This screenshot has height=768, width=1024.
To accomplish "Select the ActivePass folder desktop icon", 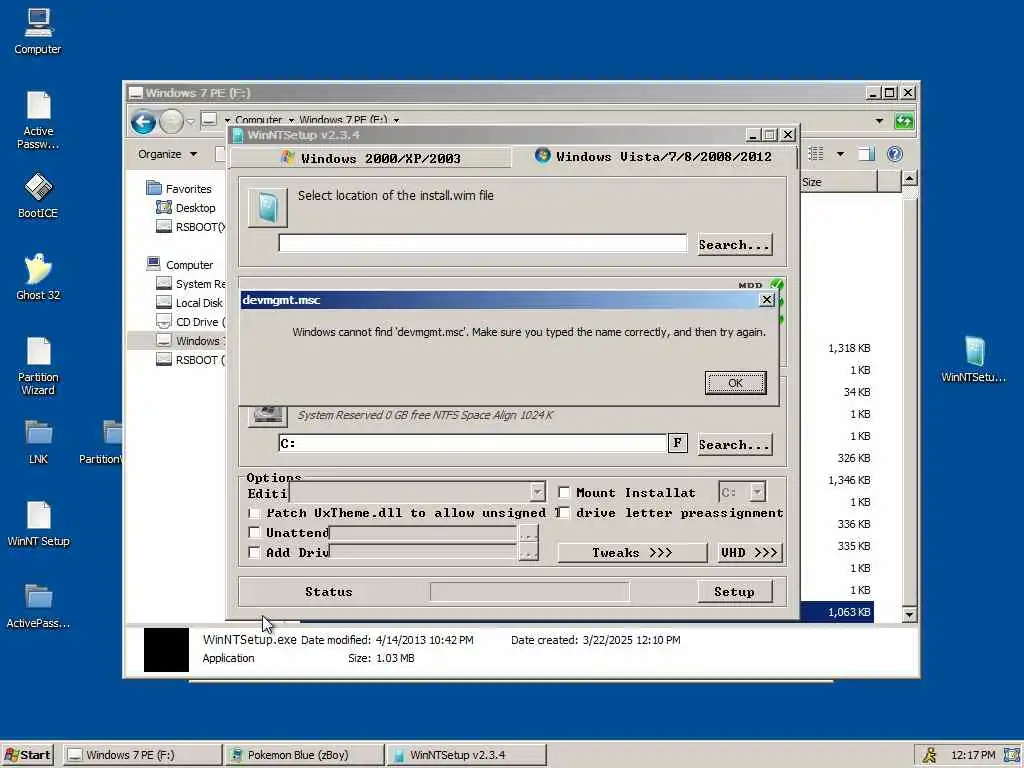I will 38,606.
